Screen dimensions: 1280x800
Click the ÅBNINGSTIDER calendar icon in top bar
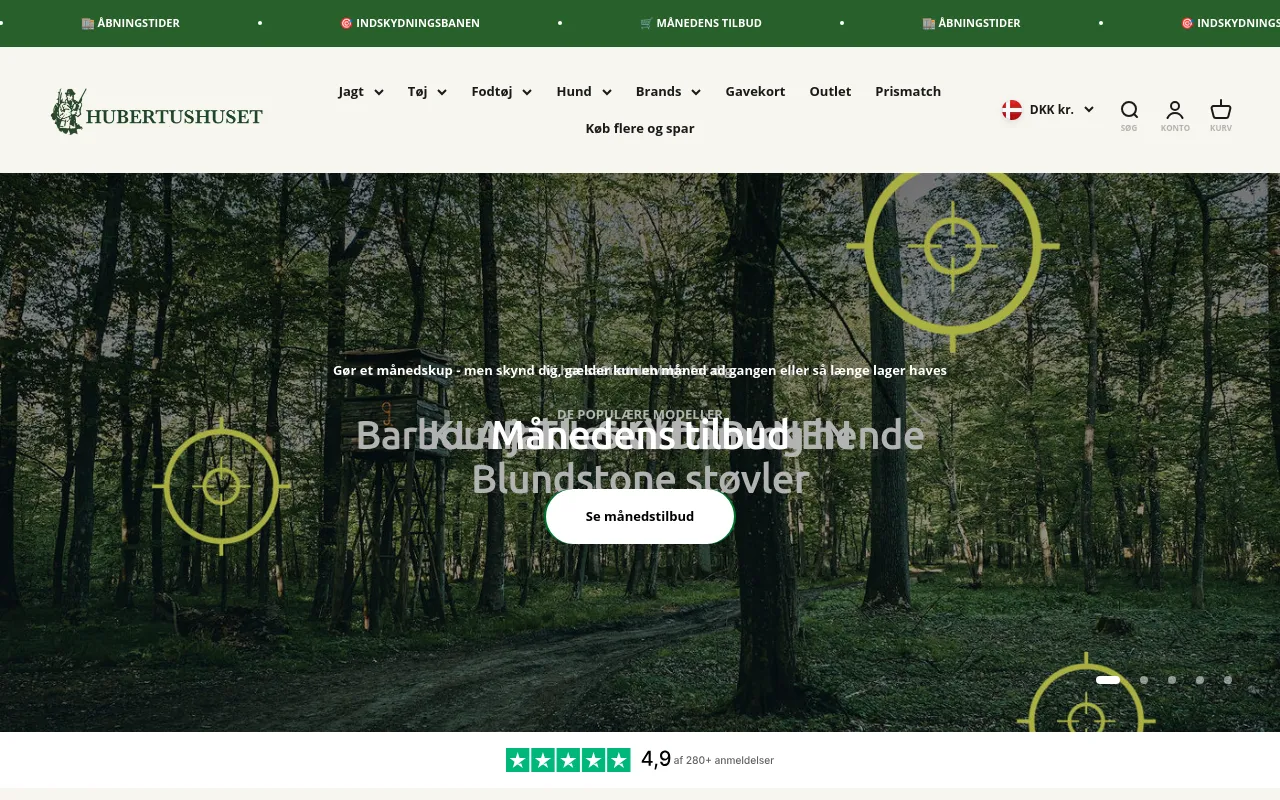[87, 22]
